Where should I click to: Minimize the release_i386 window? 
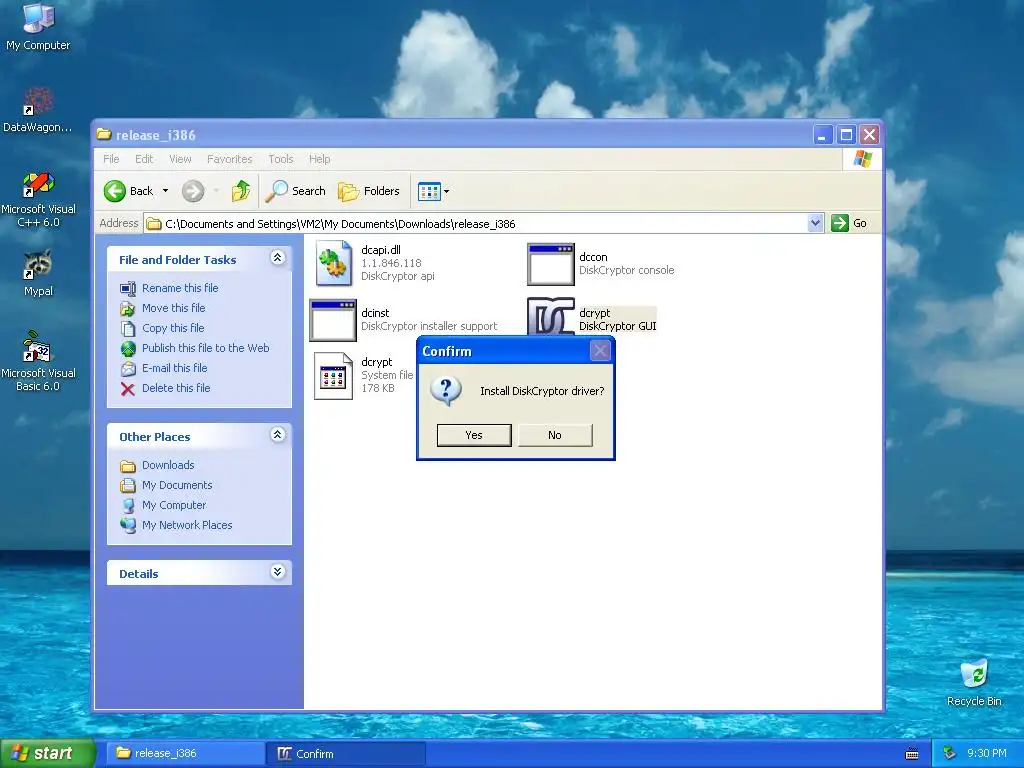point(822,135)
